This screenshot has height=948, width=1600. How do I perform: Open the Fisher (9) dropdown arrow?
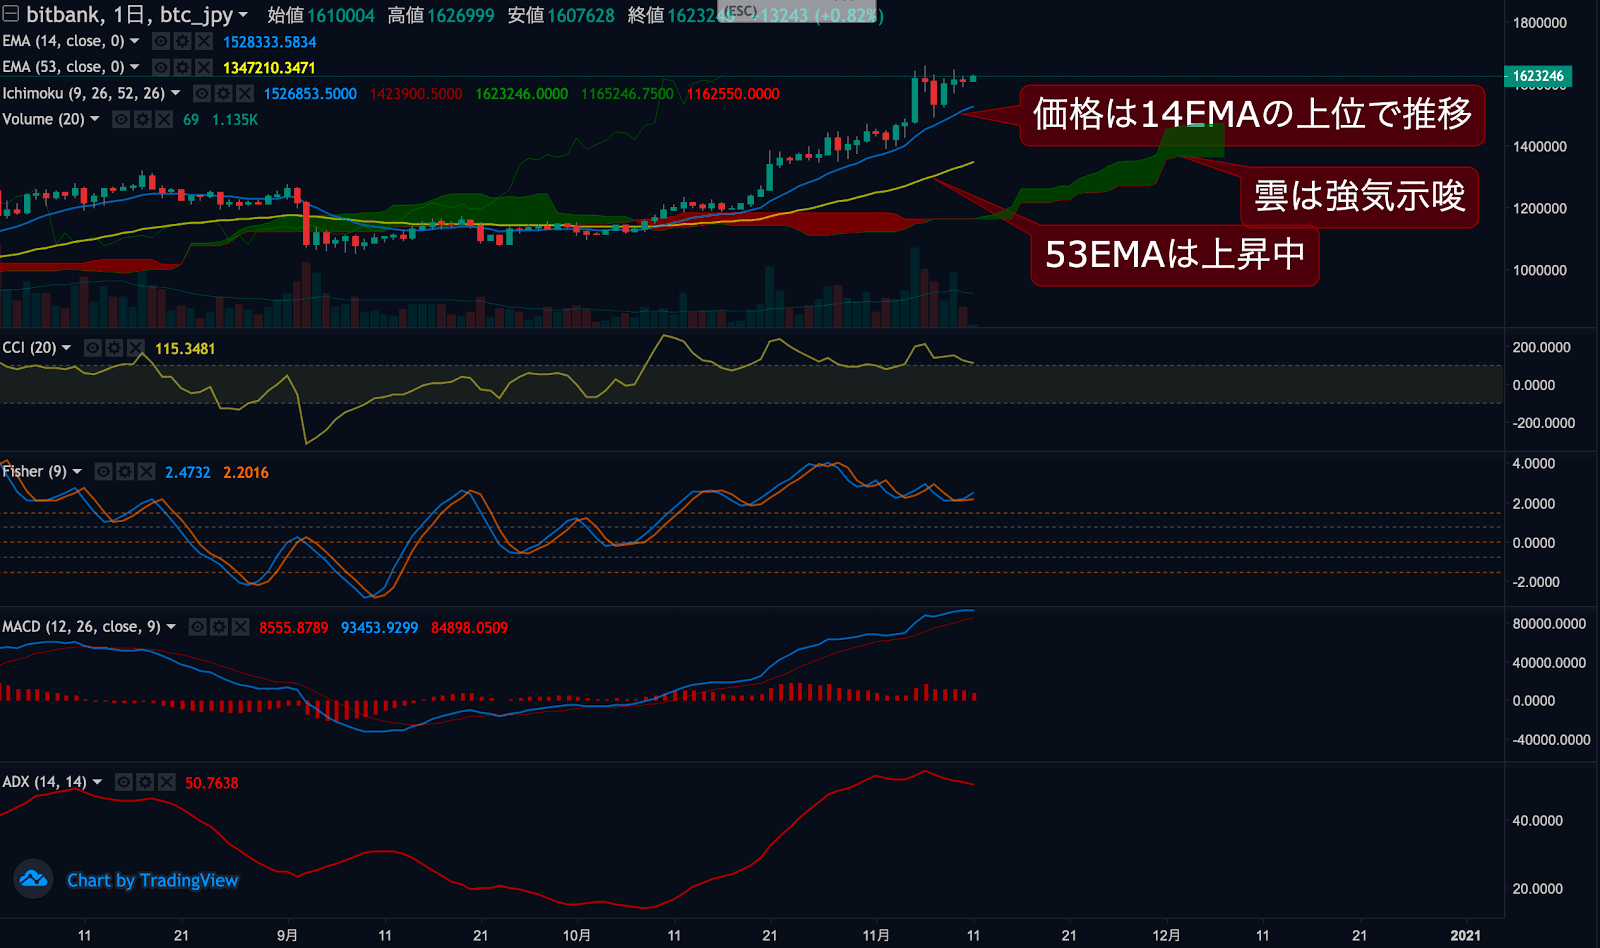[x=77, y=472]
